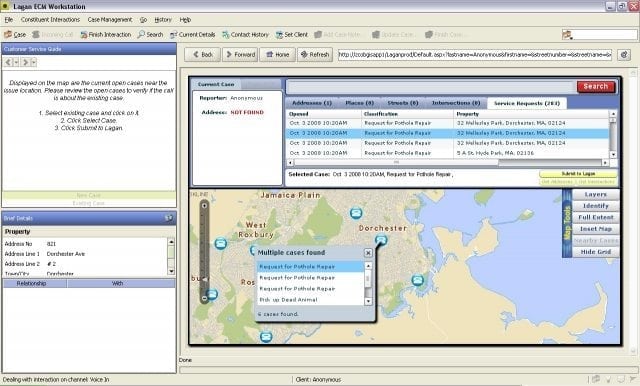Toggle the Layers map tool button
Image resolution: width=640 pixels, height=386 pixels.
[x=596, y=195]
